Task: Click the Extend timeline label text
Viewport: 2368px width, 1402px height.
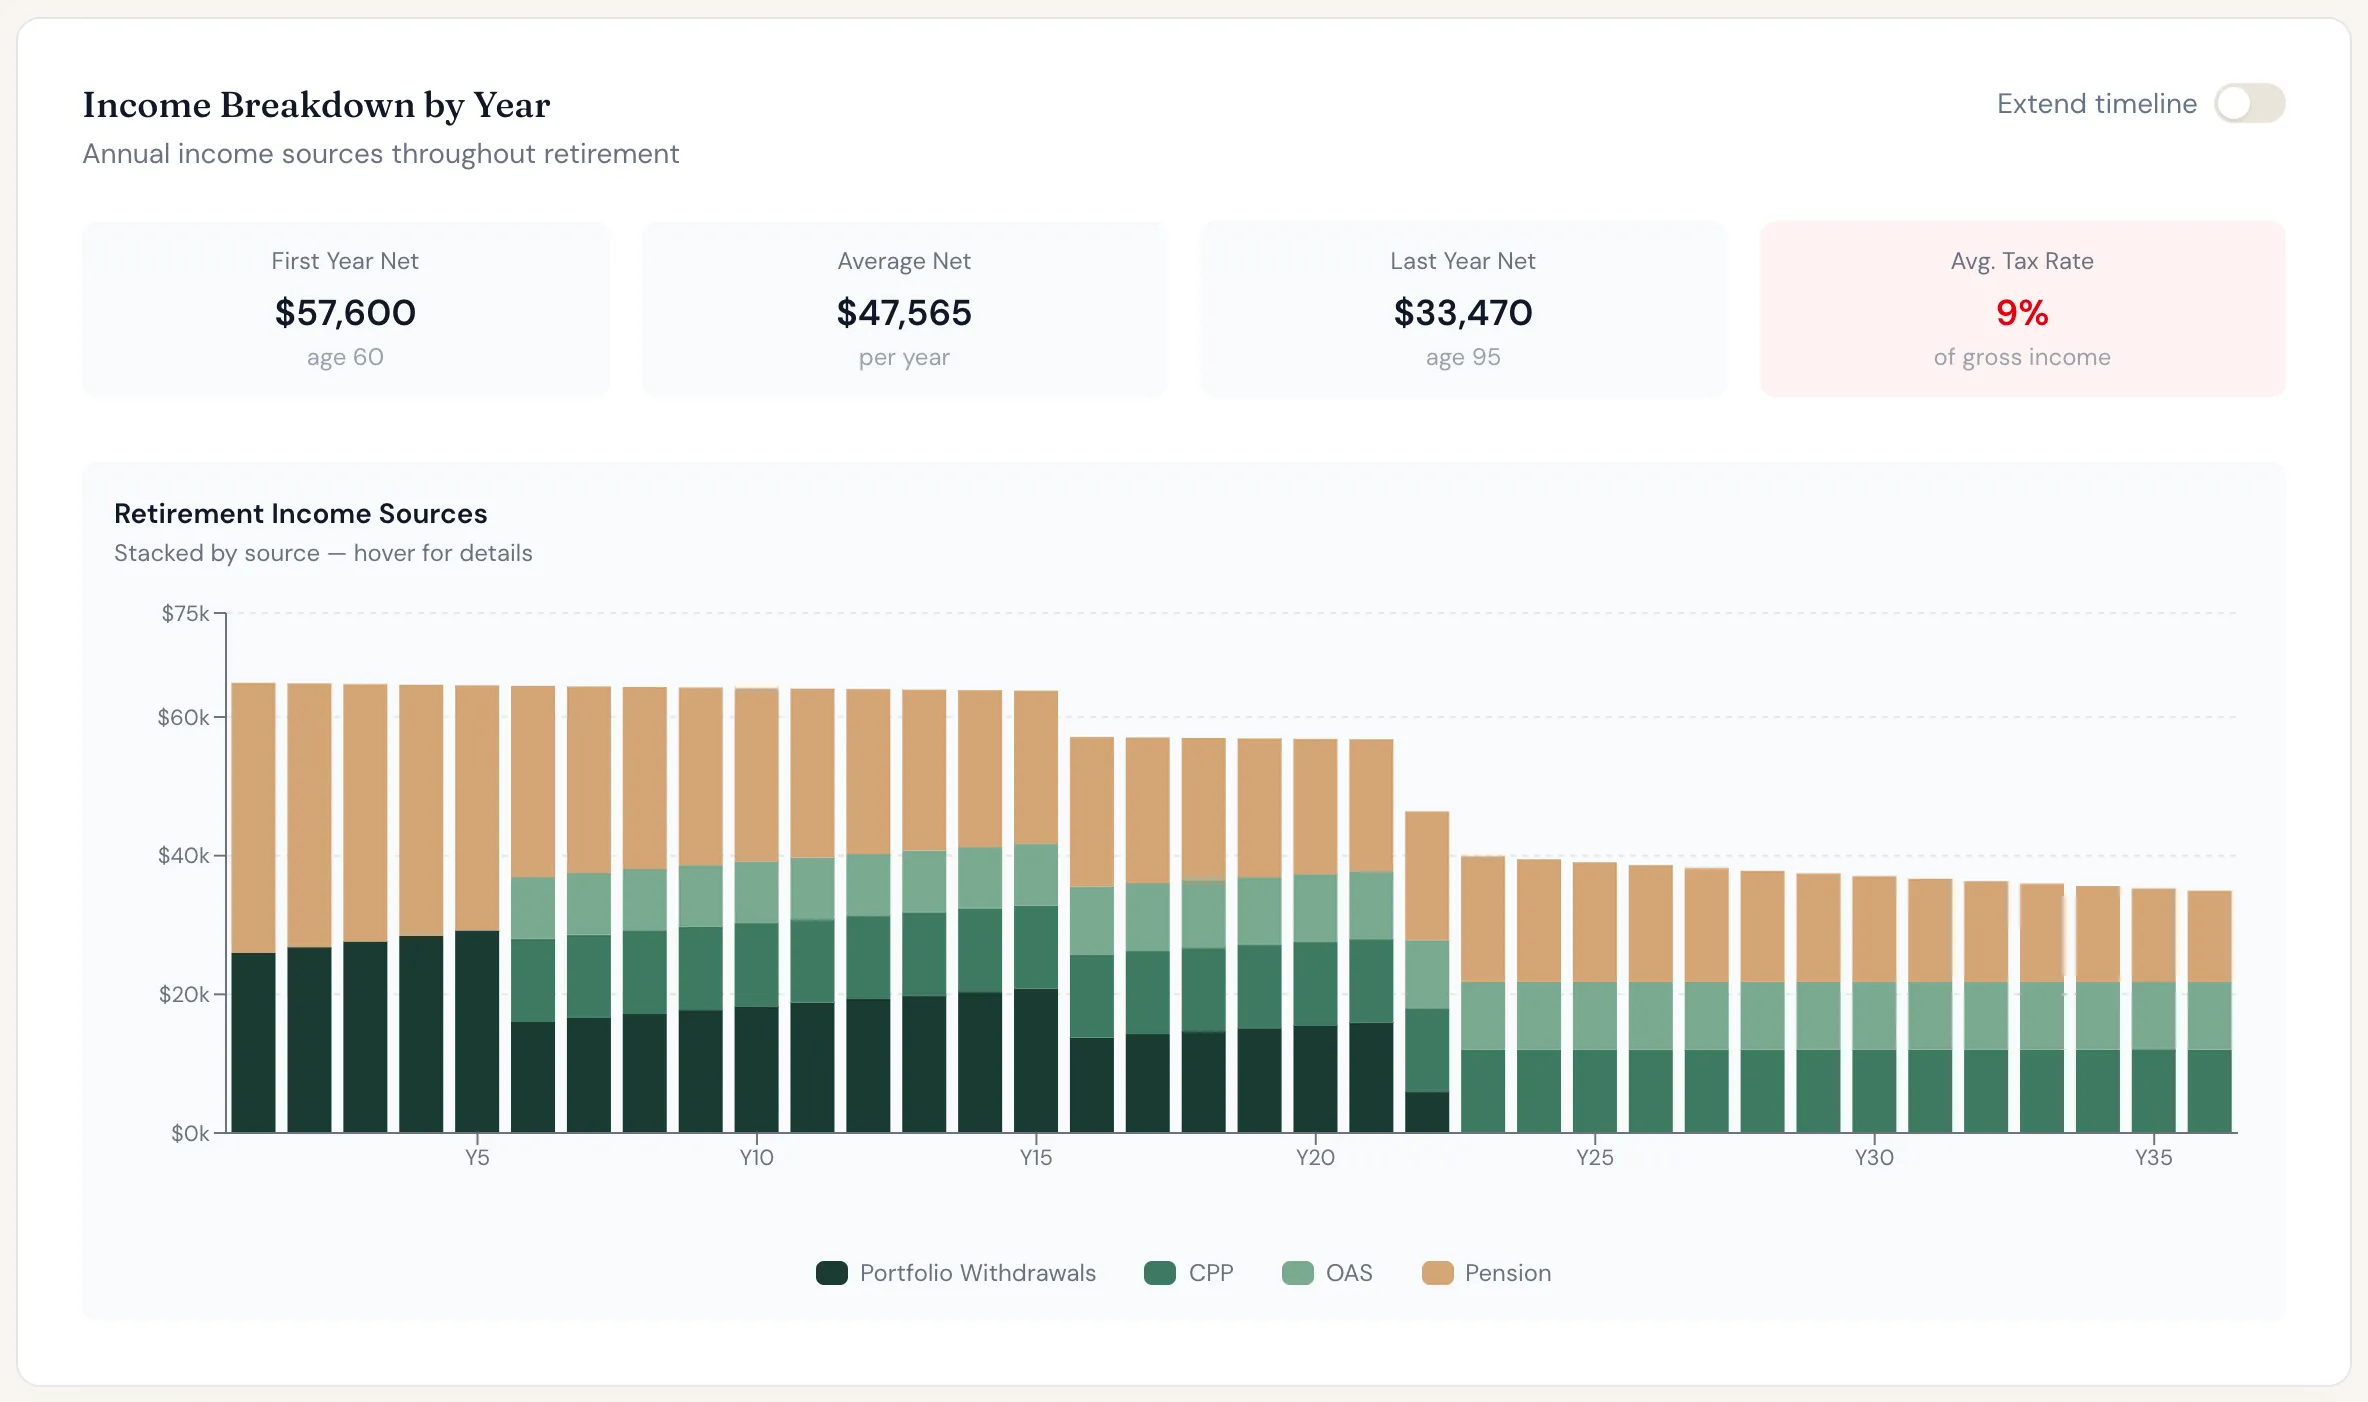Action: [2097, 103]
